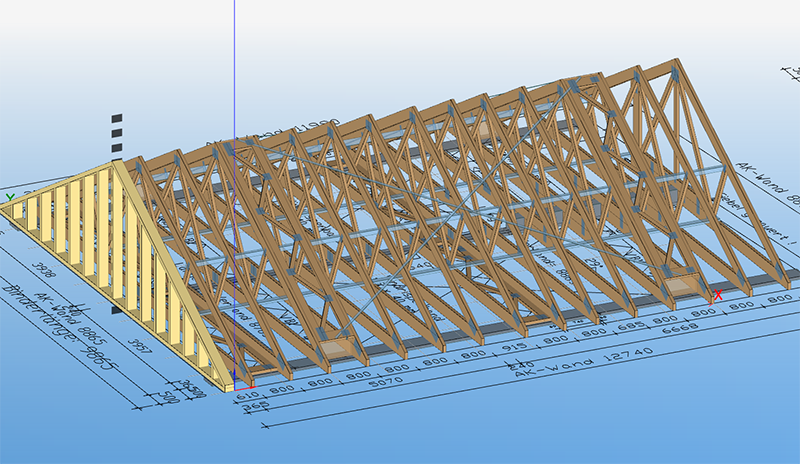Click the wooden support block near the origin
Image resolution: width=800 pixels, height=464 pixels.
pos(337,346)
